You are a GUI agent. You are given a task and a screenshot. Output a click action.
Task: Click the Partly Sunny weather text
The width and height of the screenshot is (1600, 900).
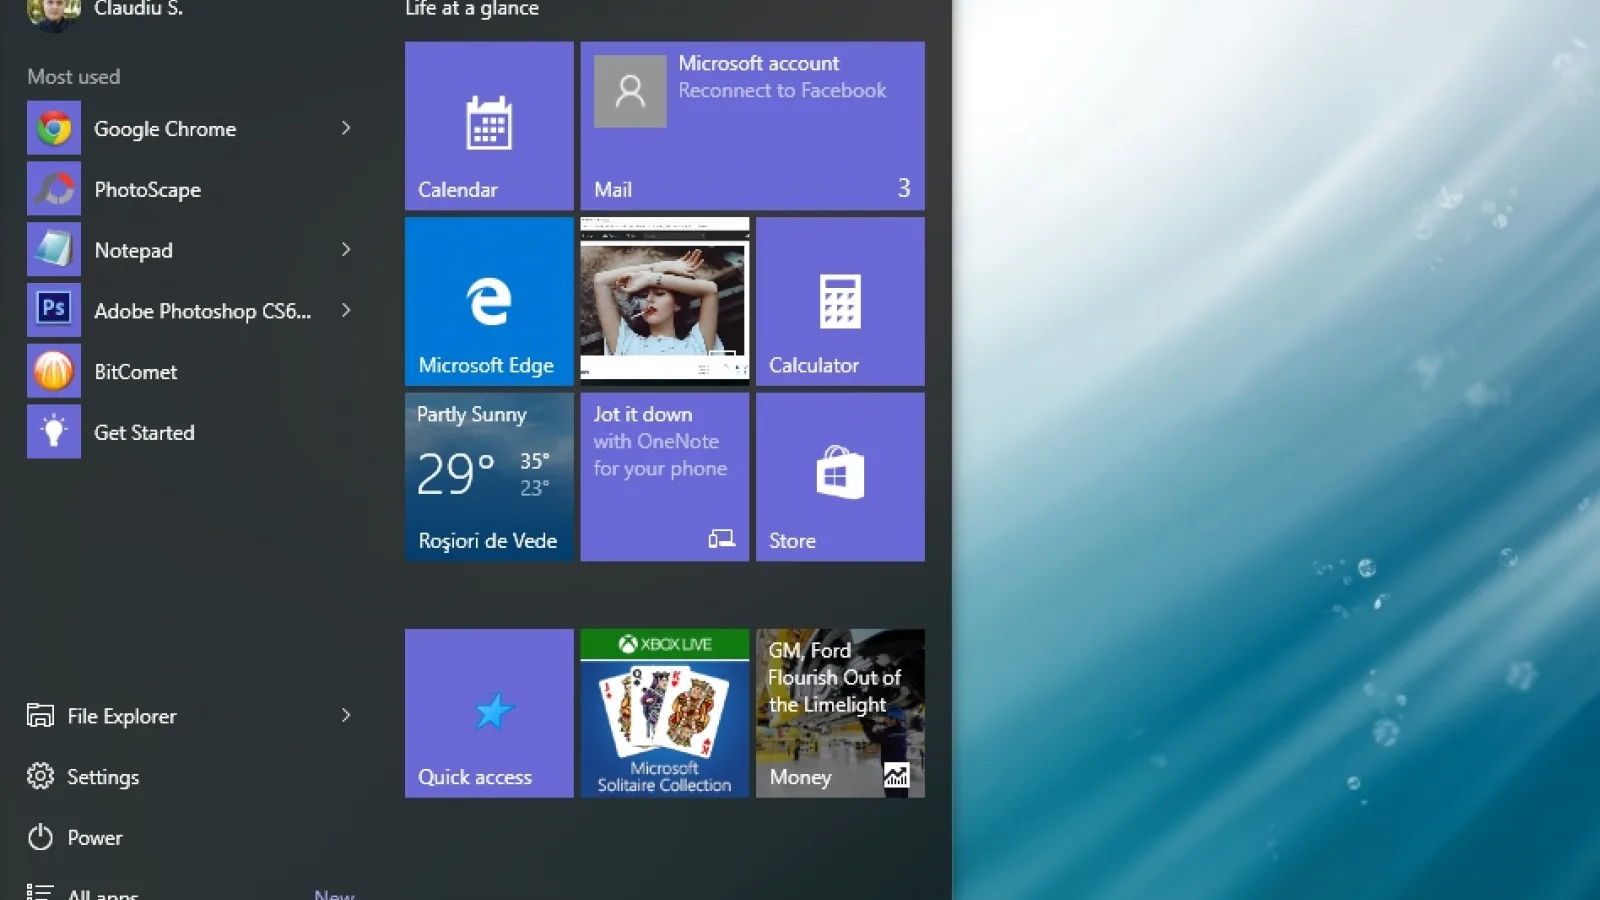click(x=471, y=415)
